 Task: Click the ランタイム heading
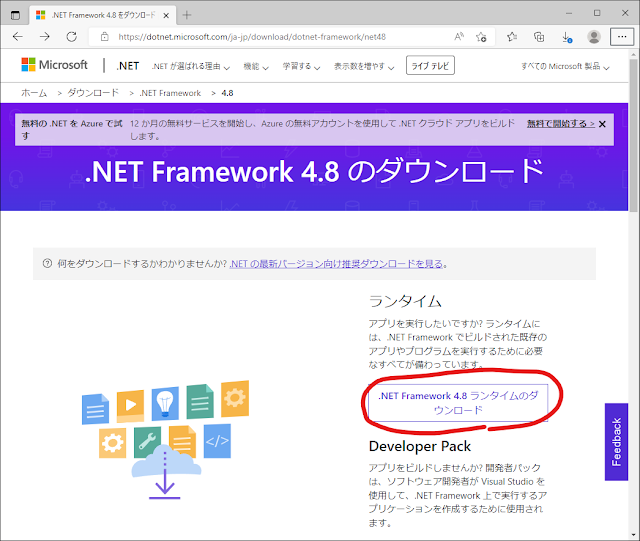405,301
